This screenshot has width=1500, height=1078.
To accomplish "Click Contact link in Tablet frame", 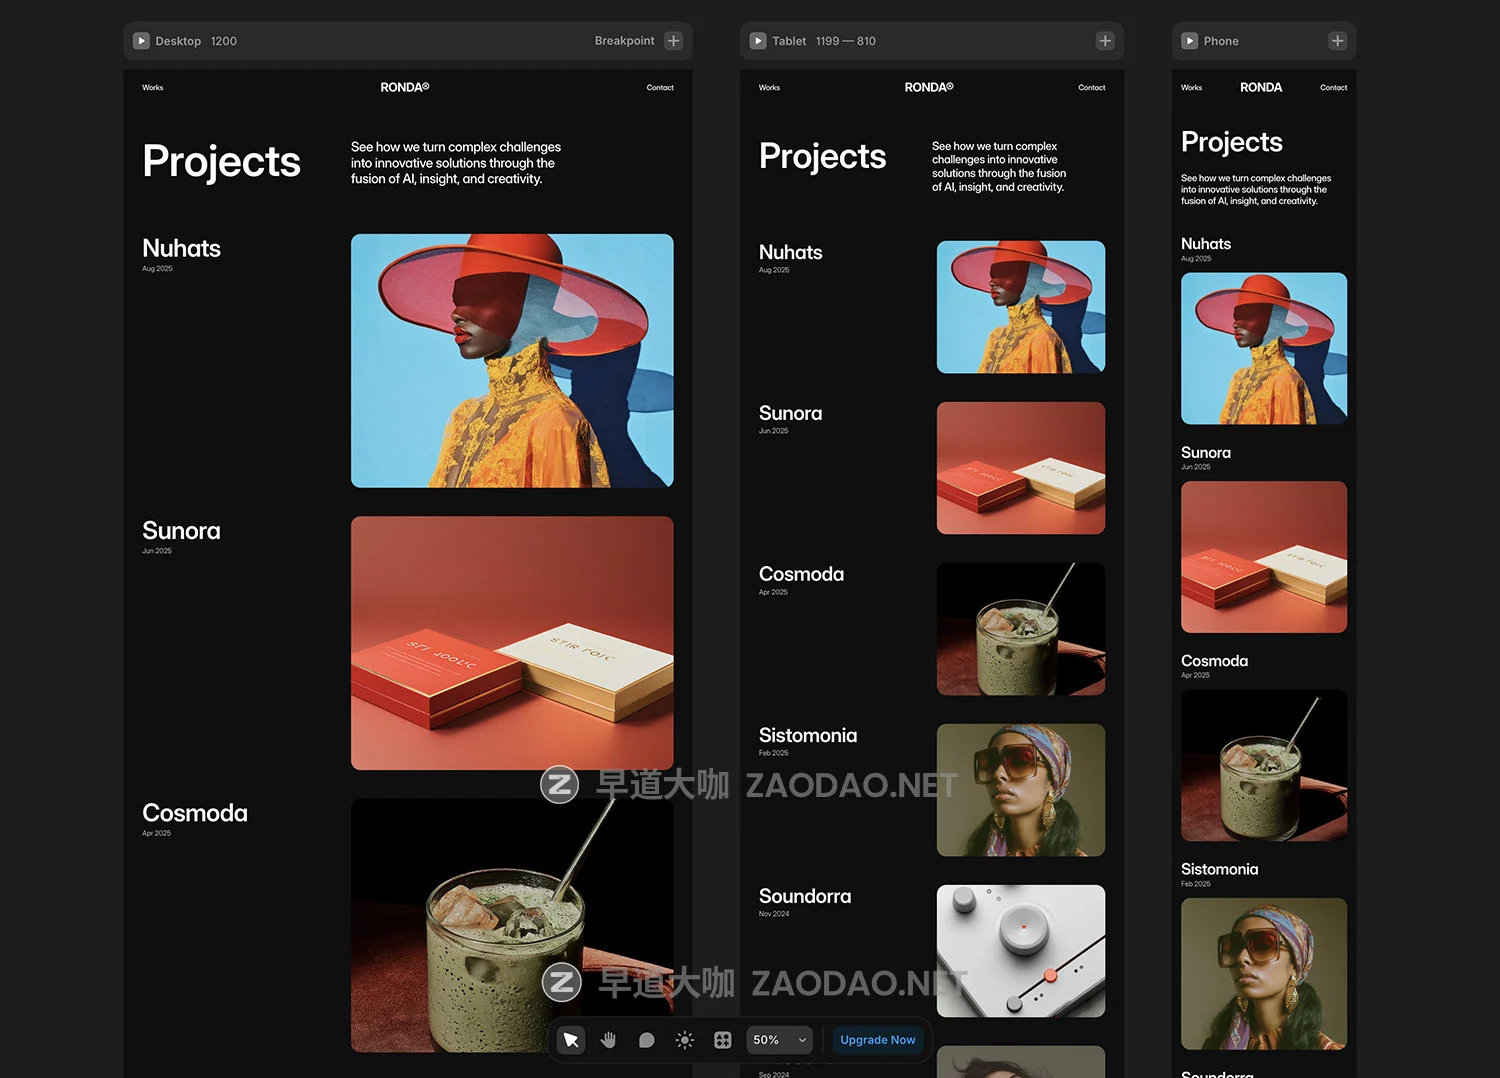I will [x=1092, y=88].
